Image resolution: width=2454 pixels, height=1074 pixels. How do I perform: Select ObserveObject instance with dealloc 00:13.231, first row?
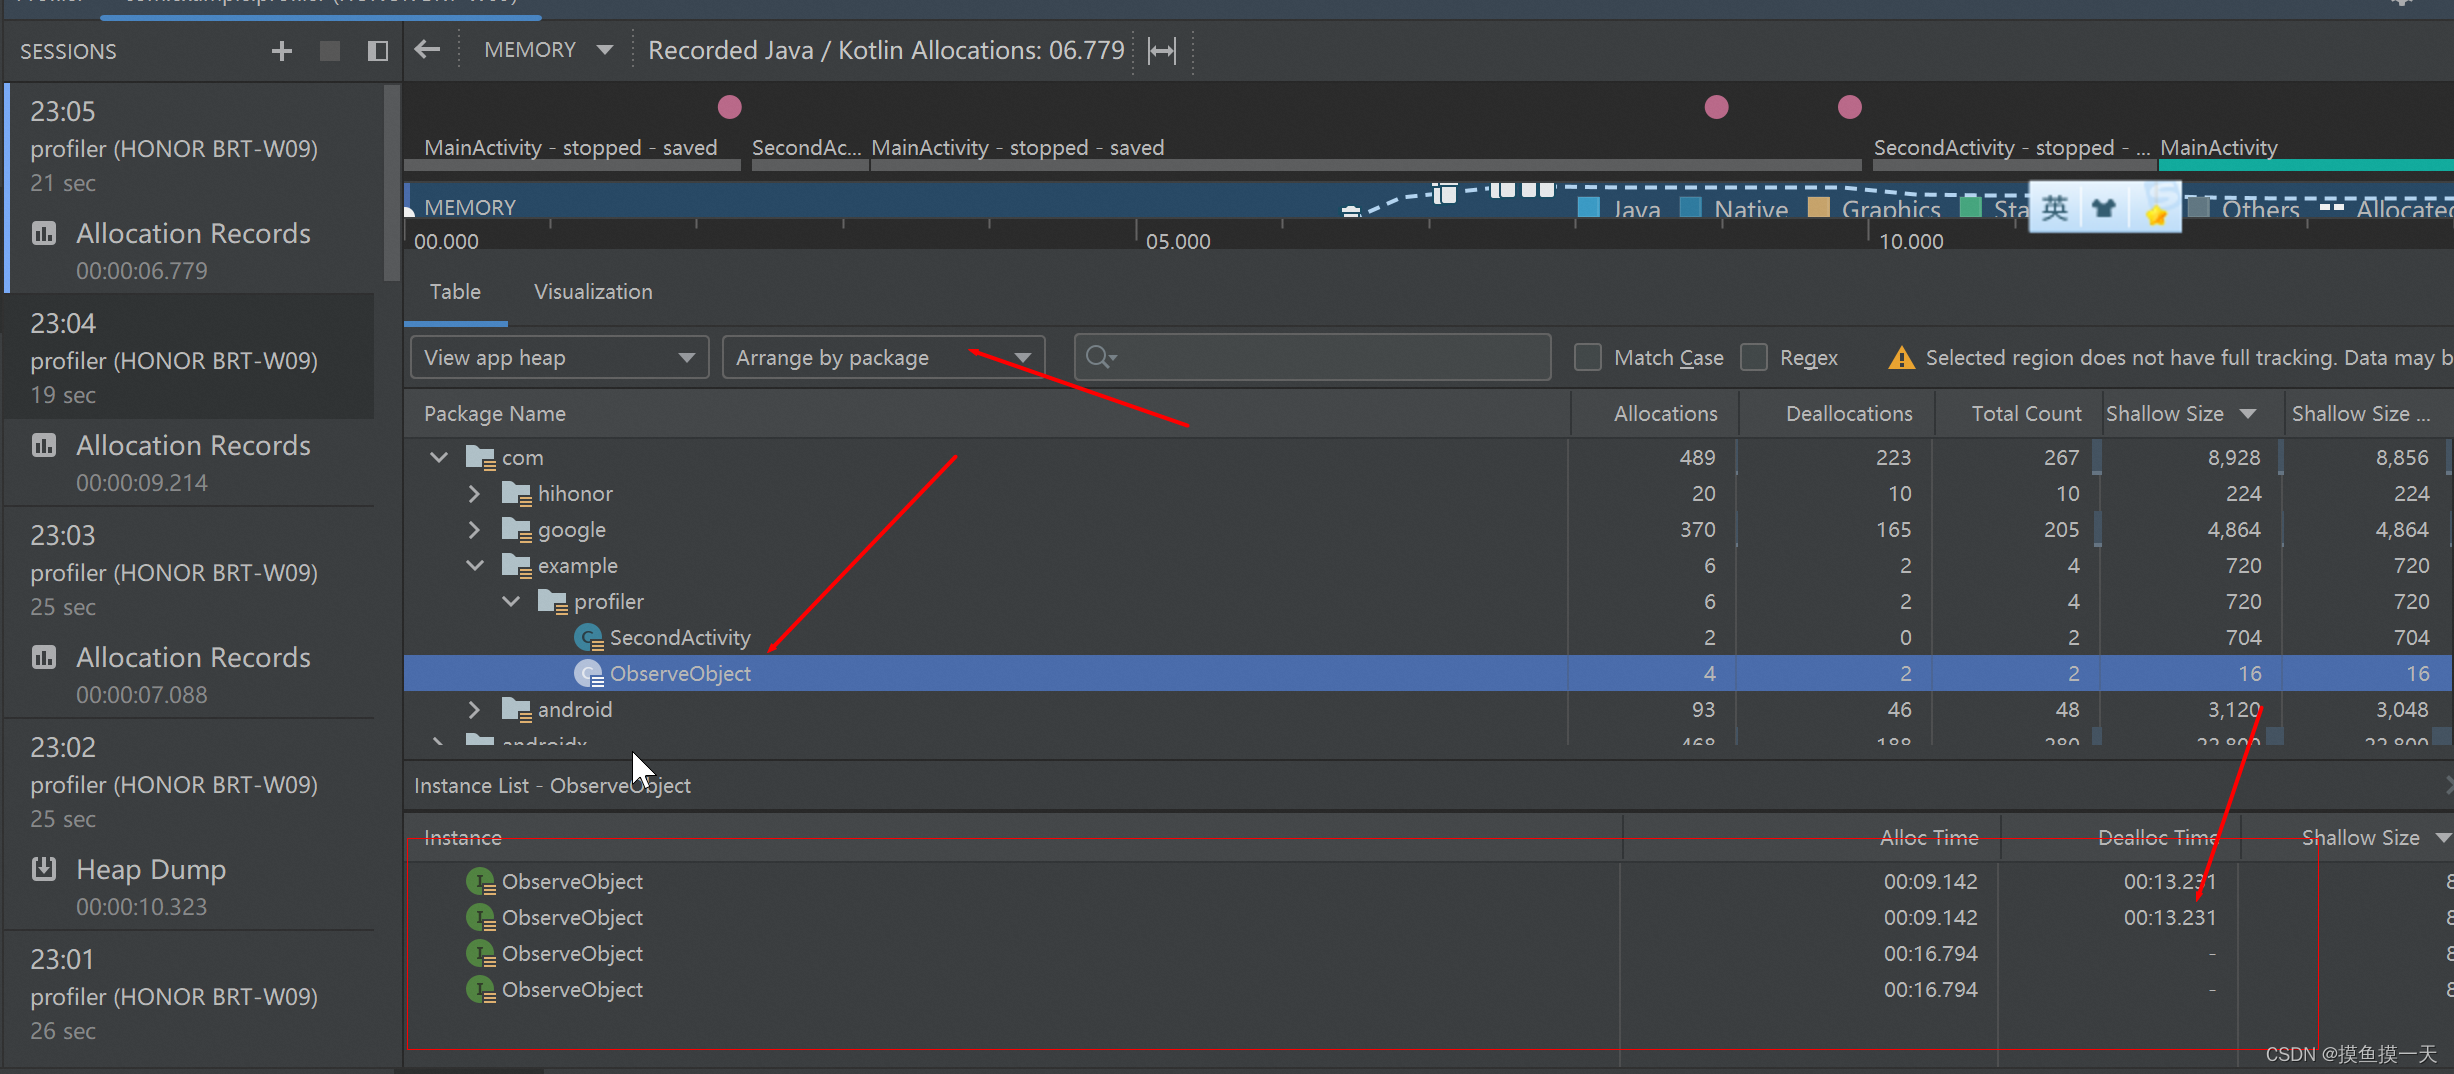[x=1428, y=882]
